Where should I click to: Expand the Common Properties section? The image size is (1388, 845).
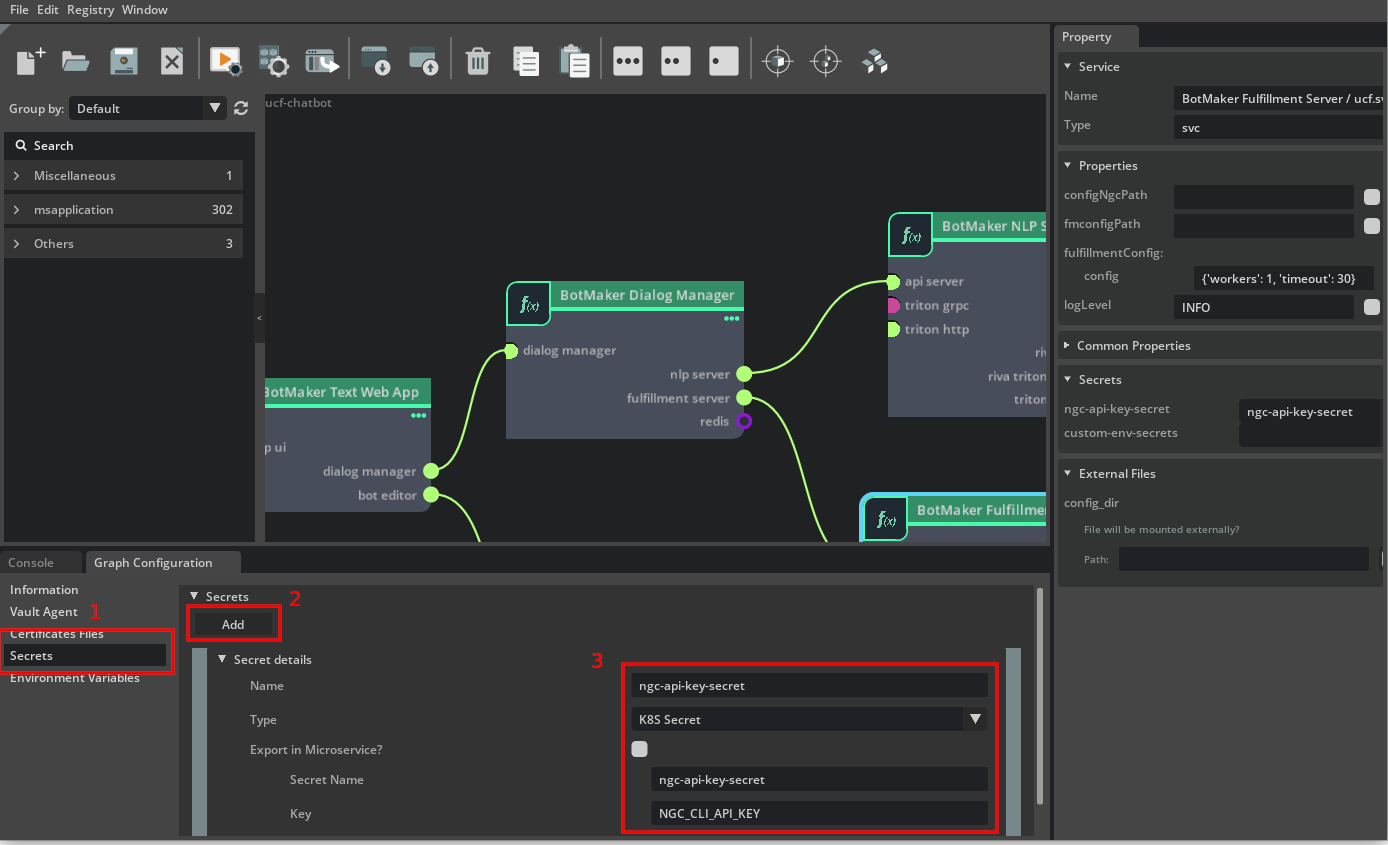(x=1067, y=346)
